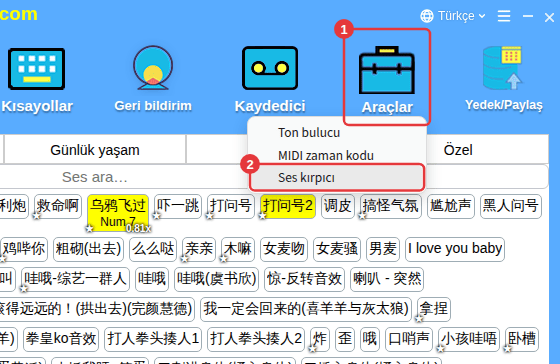Image resolution: width=560 pixels, height=364 pixels.
Task: Play the 亲亲 sound
Action: [199, 249]
